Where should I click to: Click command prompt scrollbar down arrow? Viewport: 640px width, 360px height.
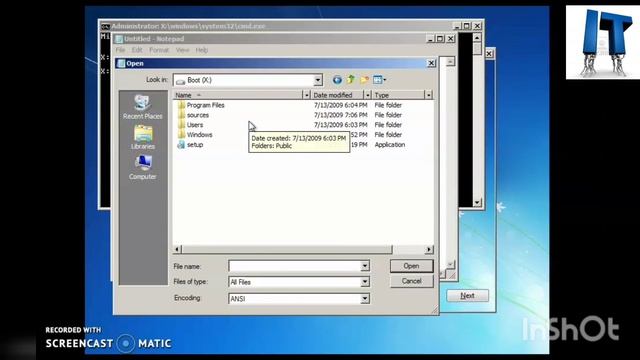pyautogui.click(x=477, y=202)
